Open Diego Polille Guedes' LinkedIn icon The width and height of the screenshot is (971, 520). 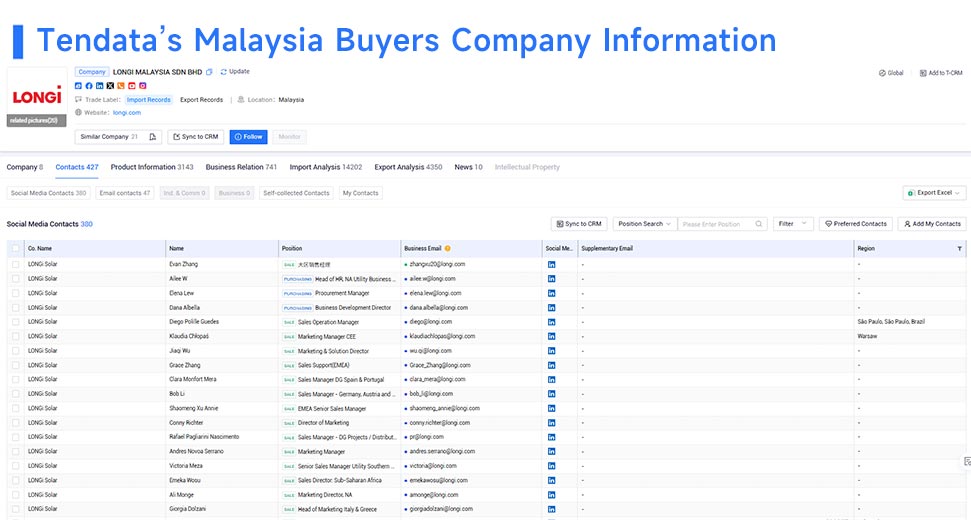551,322
